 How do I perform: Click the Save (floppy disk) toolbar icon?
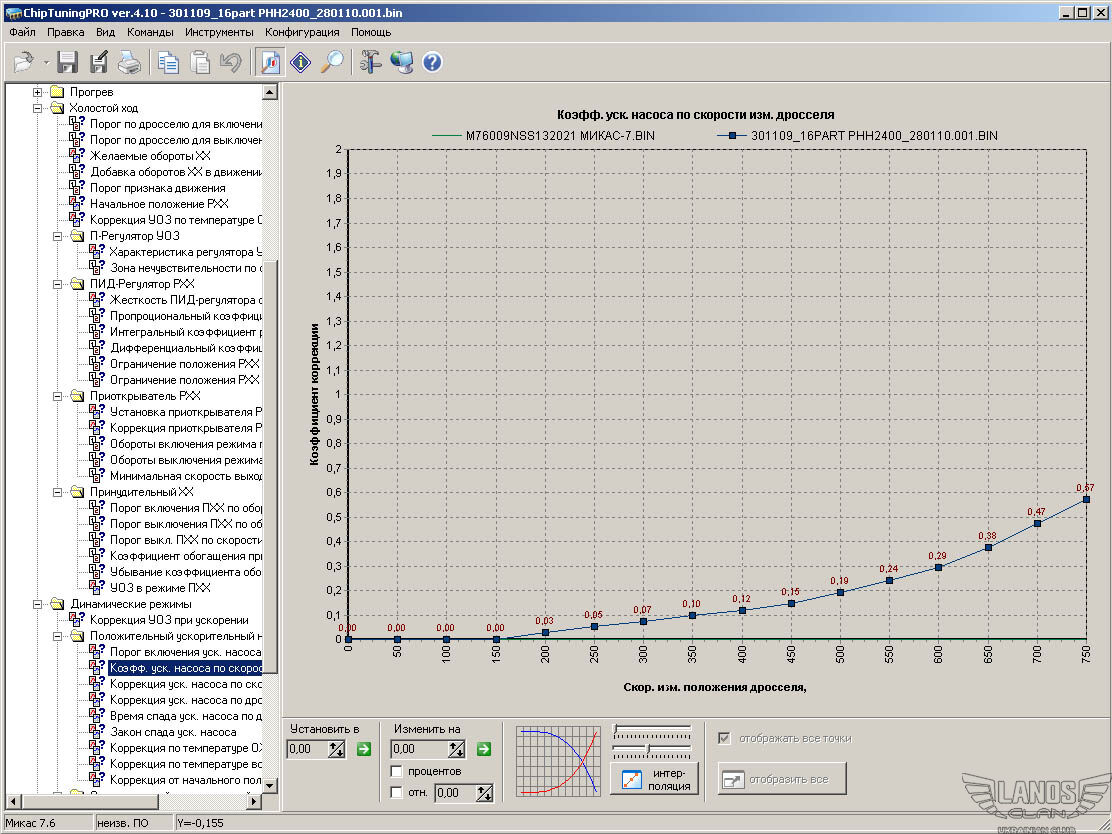tap(68, 62)
